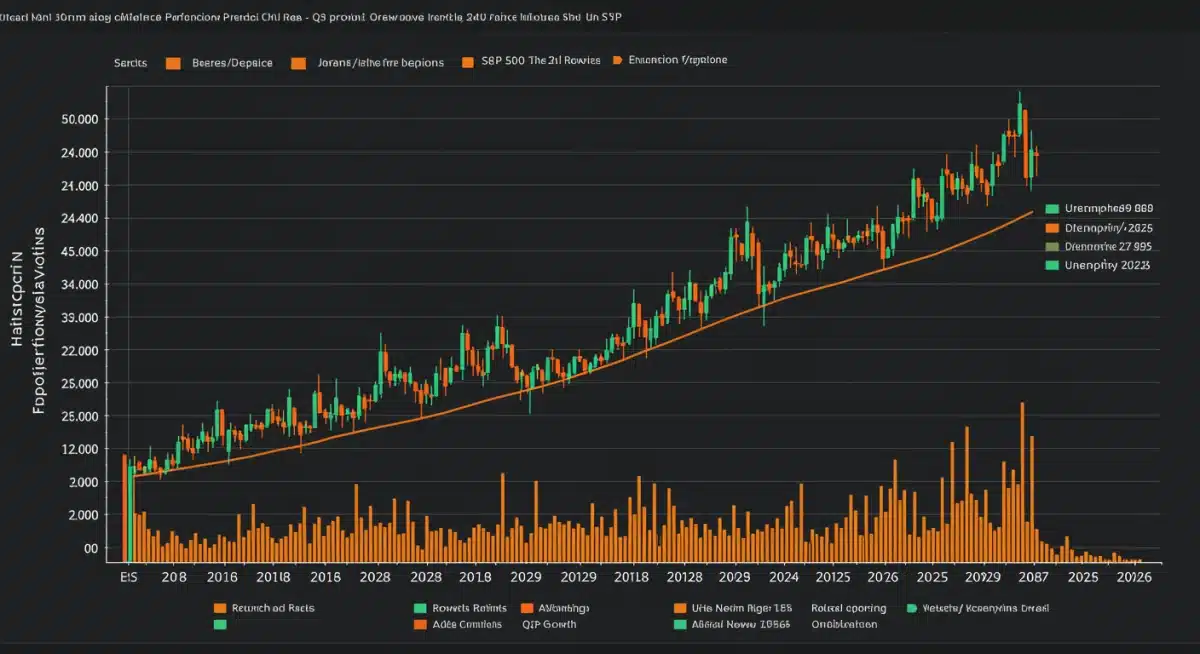Toggle the Dtennprin 2025 series off
This screenshot has width=1200, height=654.
(x=1105, y=228)
